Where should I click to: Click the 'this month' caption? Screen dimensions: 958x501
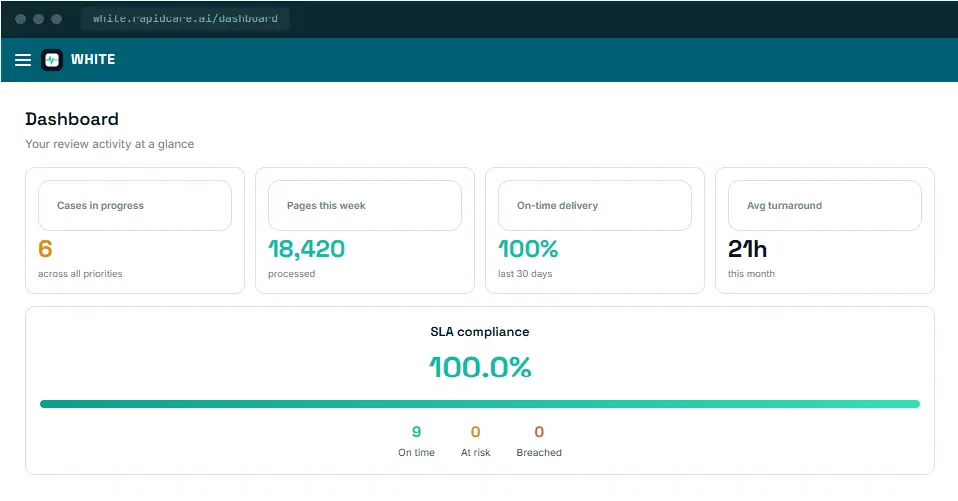pyautogui.click(x=751, y=274)
